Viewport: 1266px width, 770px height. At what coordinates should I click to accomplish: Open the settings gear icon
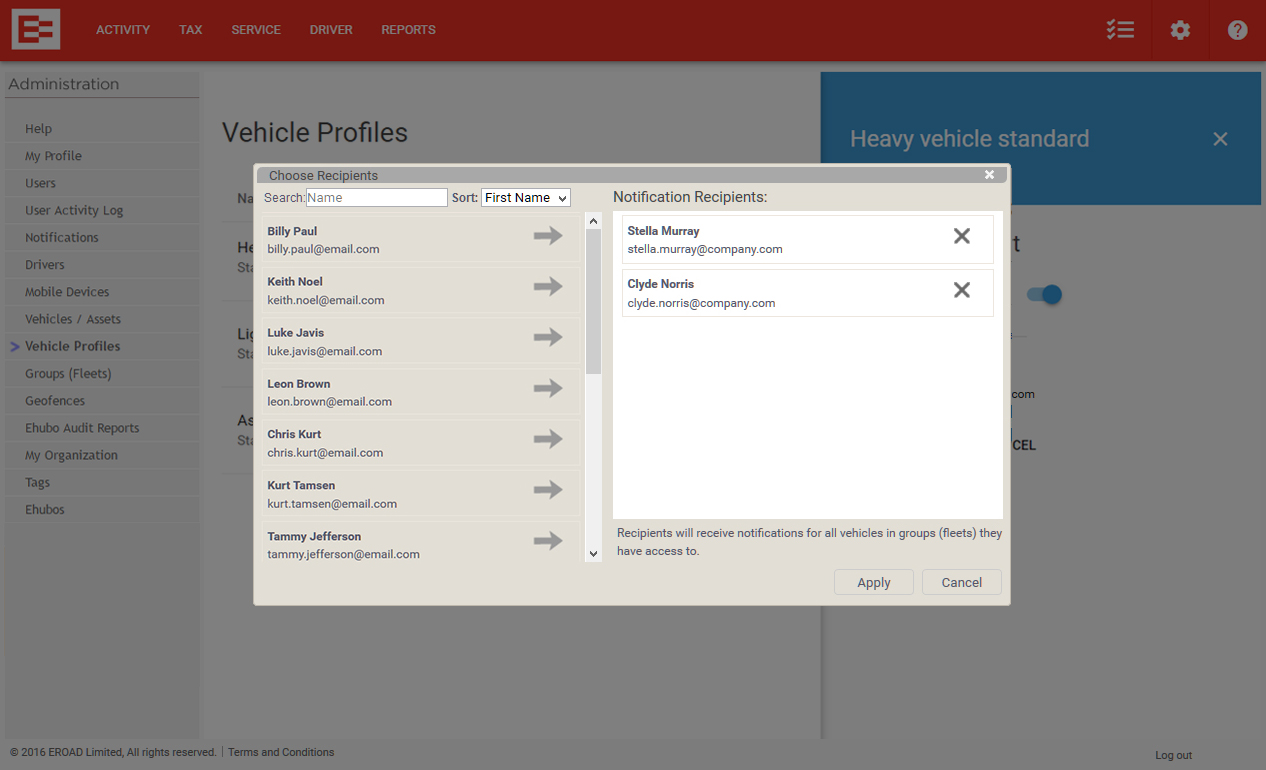(x=1180, y=30)
